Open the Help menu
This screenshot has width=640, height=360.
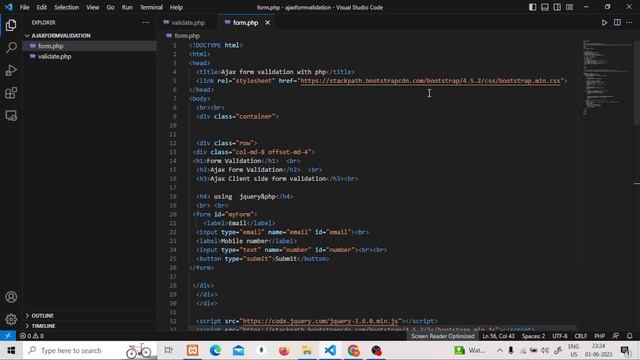tap(176, 7)
